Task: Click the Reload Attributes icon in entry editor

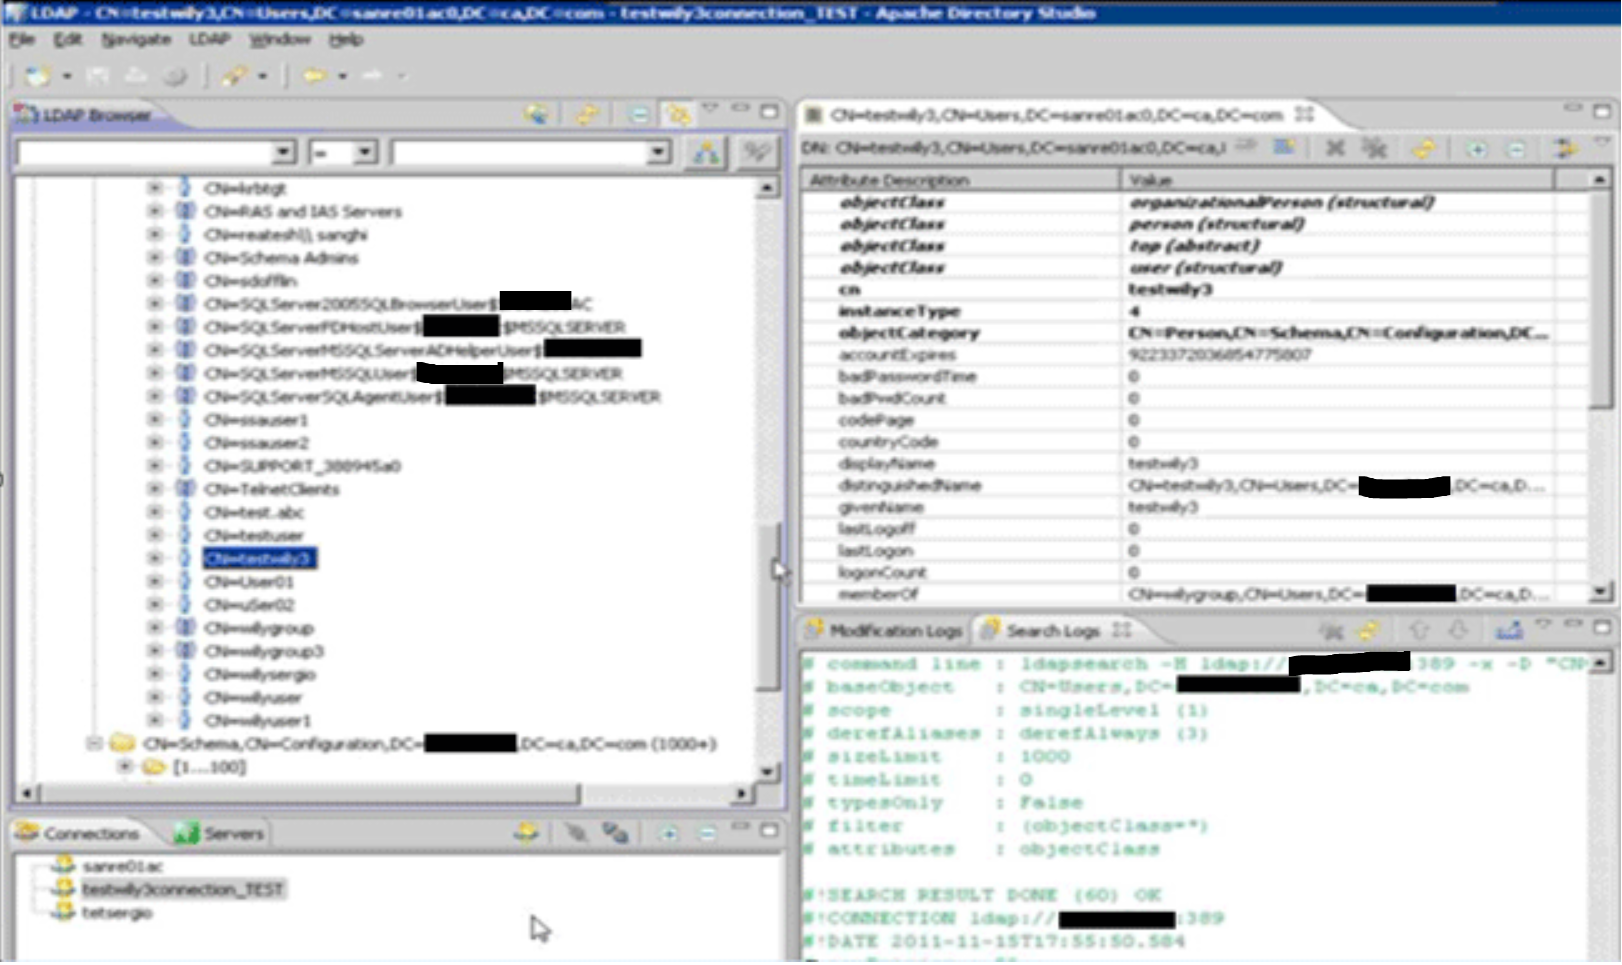Action: point(1424,148)
